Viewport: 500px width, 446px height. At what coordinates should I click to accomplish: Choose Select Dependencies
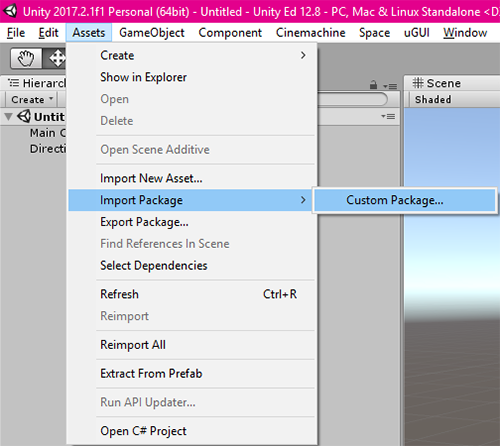click(x=192, y=266)
